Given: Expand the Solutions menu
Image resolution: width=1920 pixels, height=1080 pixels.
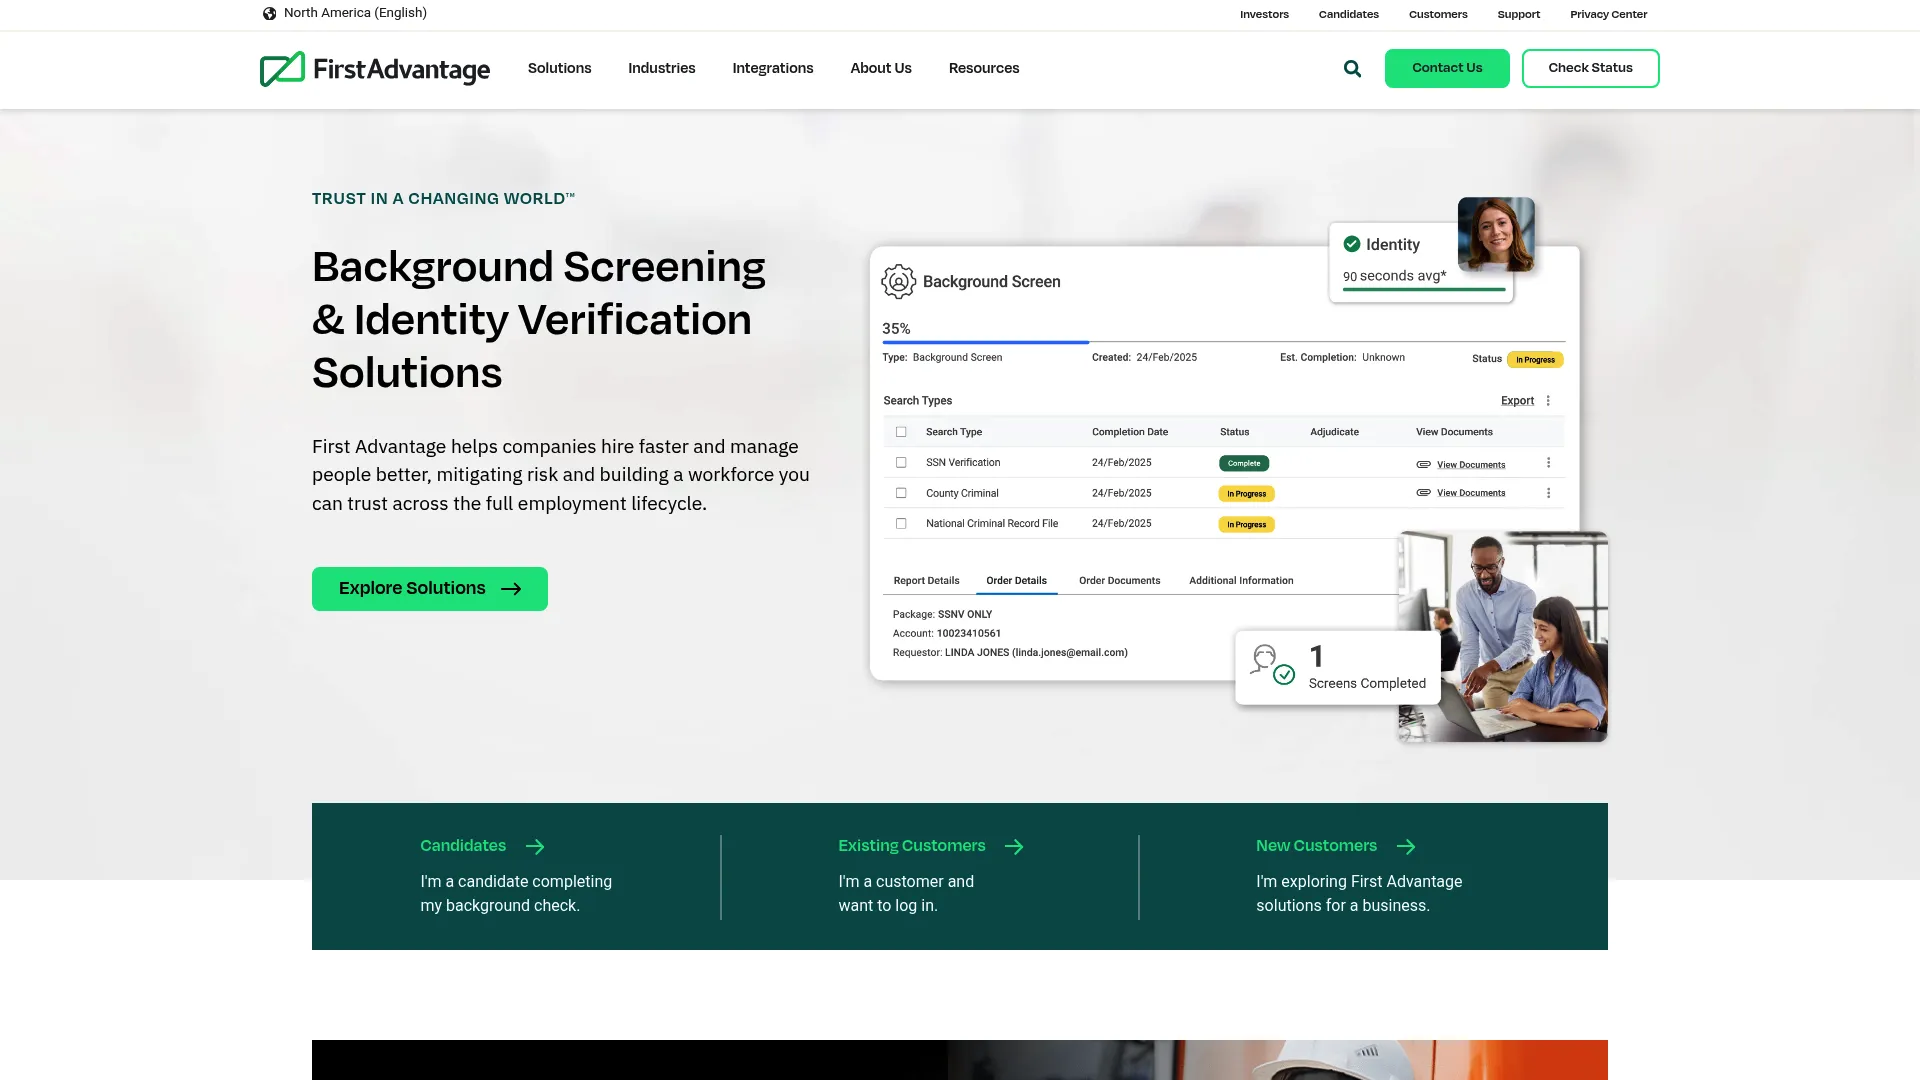Looking at the screenshot, I should coord(559,68).
